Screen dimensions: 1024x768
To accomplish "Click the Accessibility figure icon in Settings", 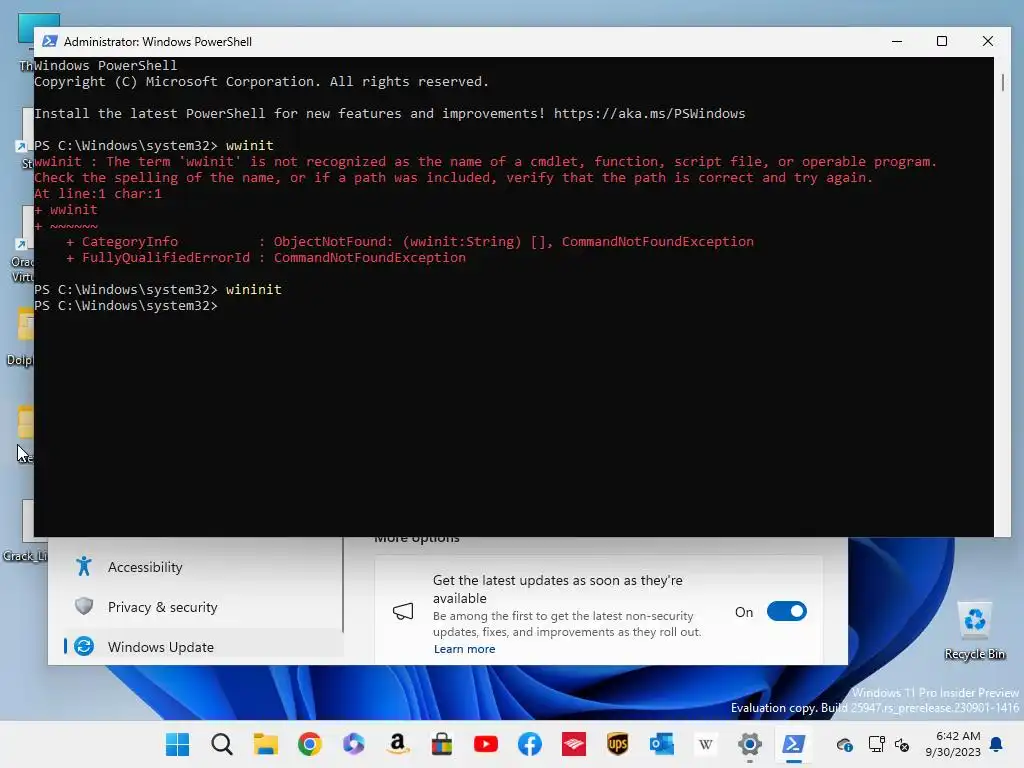I will 84,566.
